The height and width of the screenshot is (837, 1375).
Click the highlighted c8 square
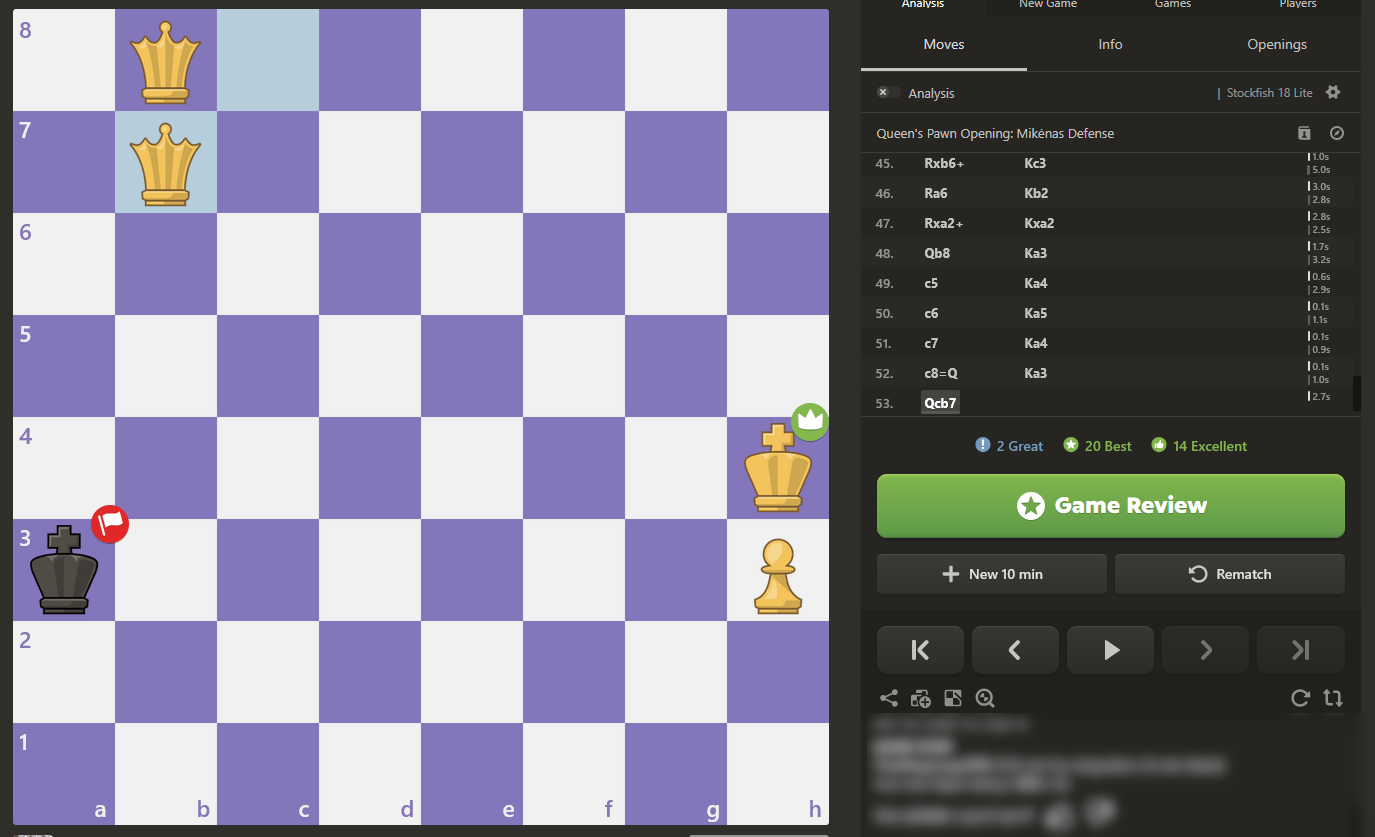268,60
